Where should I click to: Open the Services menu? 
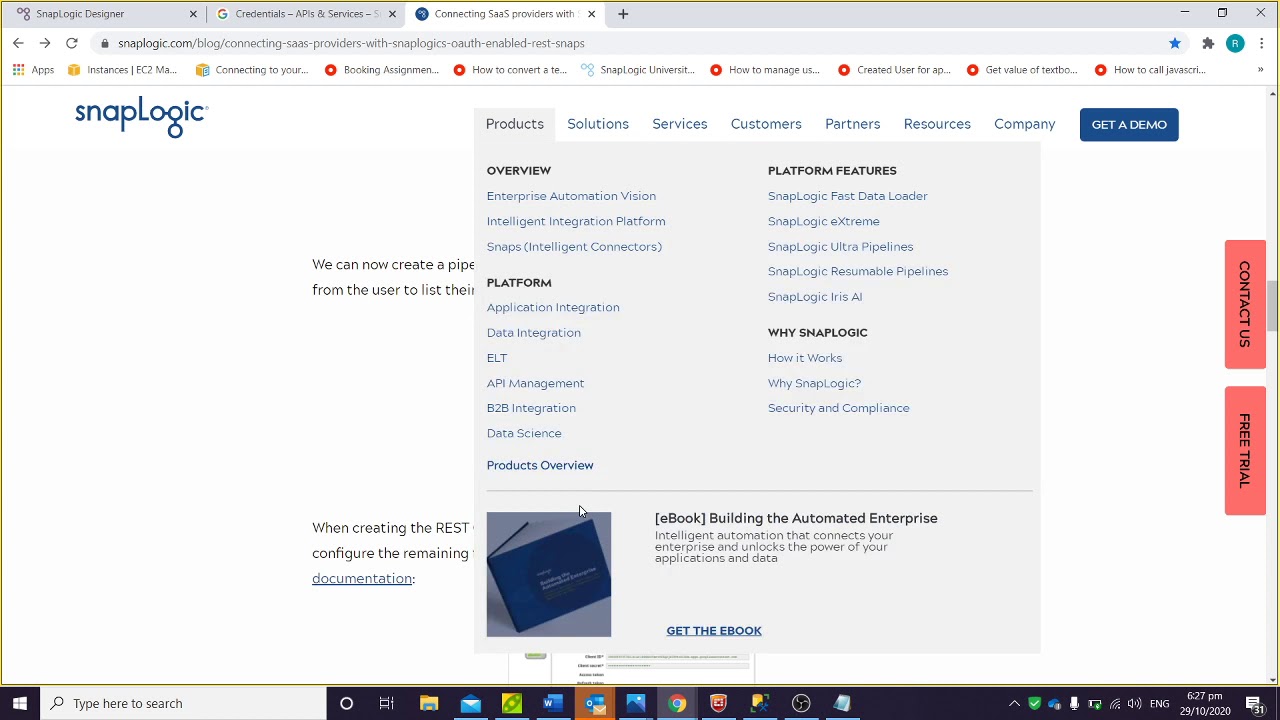click(x=680, y=124)
